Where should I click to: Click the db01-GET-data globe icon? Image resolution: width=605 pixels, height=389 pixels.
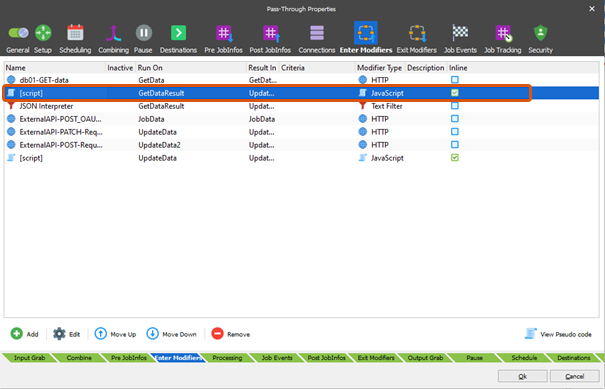(x=11, y=80)
